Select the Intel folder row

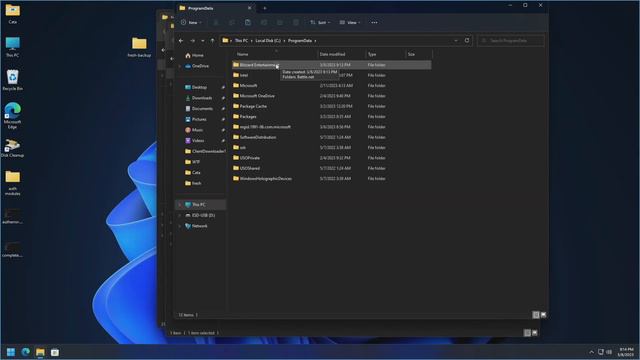click(x=331, y=75)
